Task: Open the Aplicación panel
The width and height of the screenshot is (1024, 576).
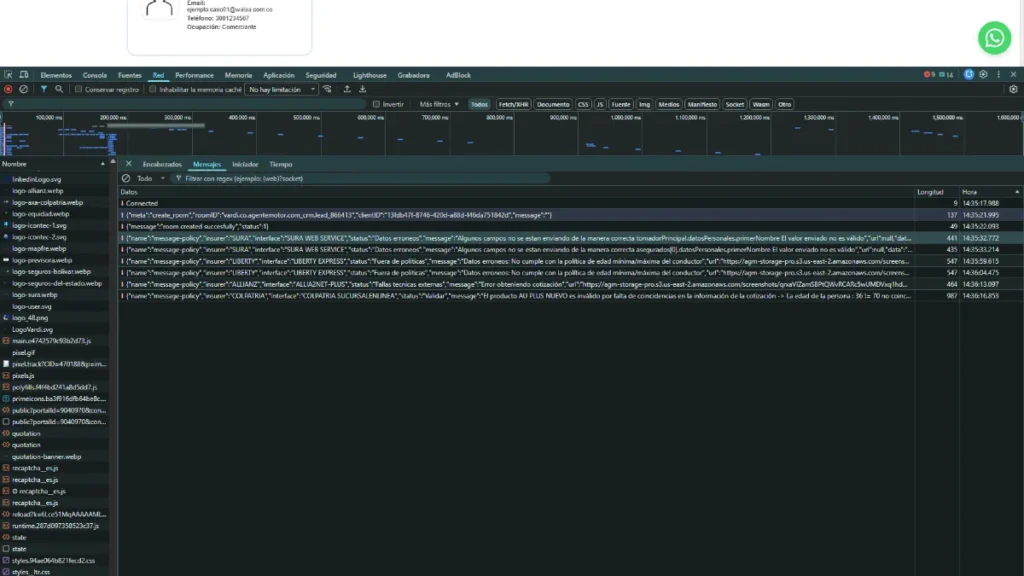Action: [x=279, y=75]
